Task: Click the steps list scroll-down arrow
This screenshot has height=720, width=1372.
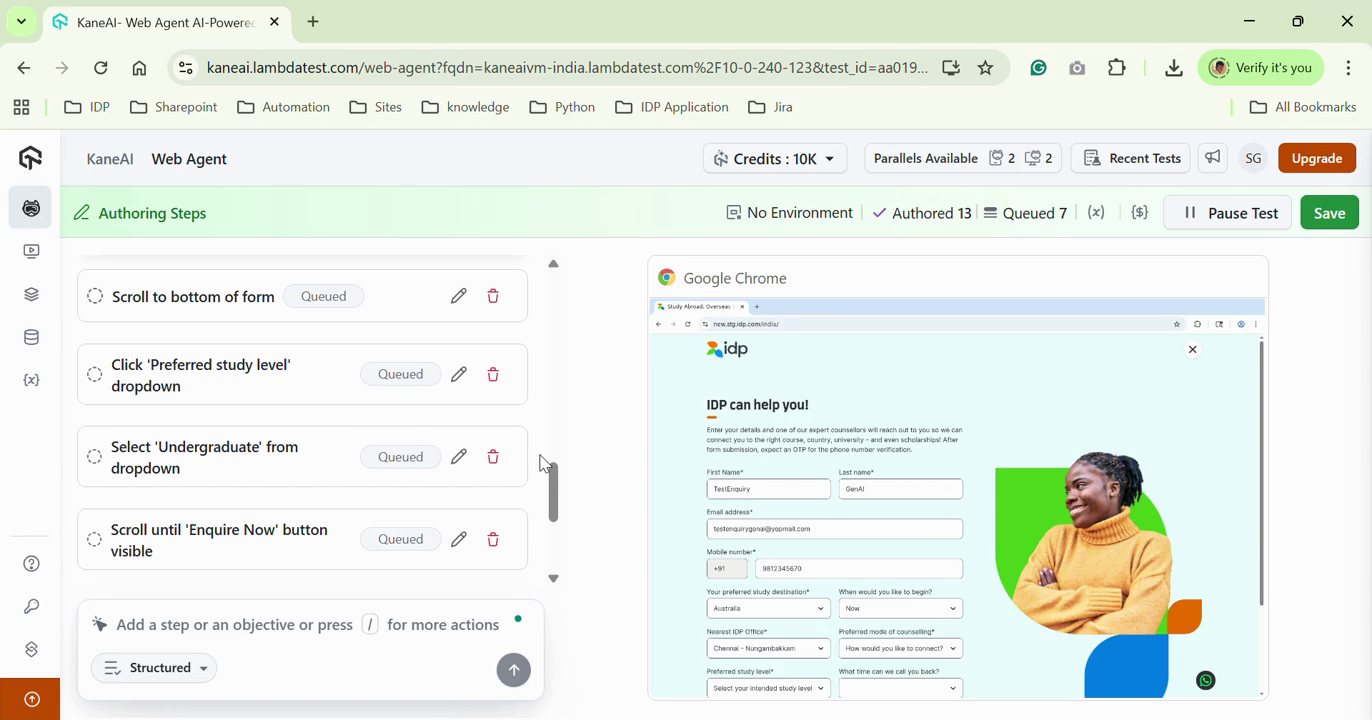Action: point(553,579)
